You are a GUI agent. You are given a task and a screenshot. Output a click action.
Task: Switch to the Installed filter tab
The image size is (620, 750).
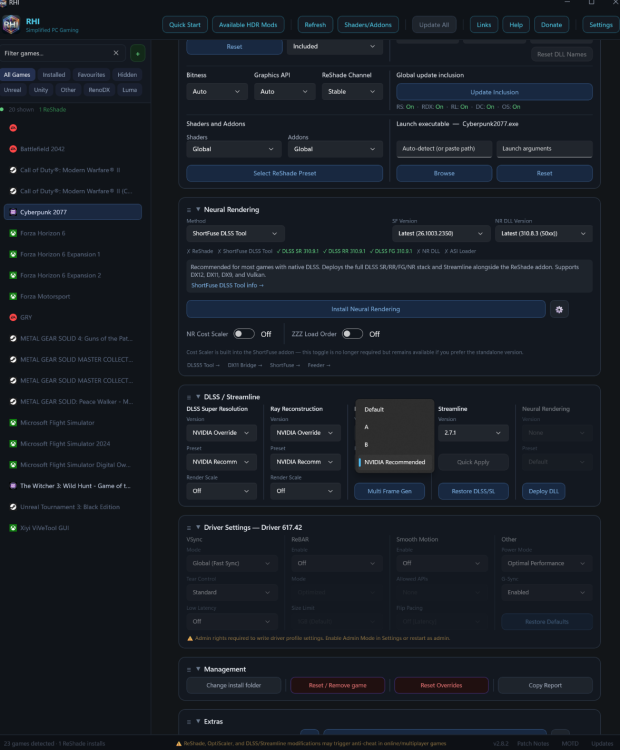[x=54, y=75]
